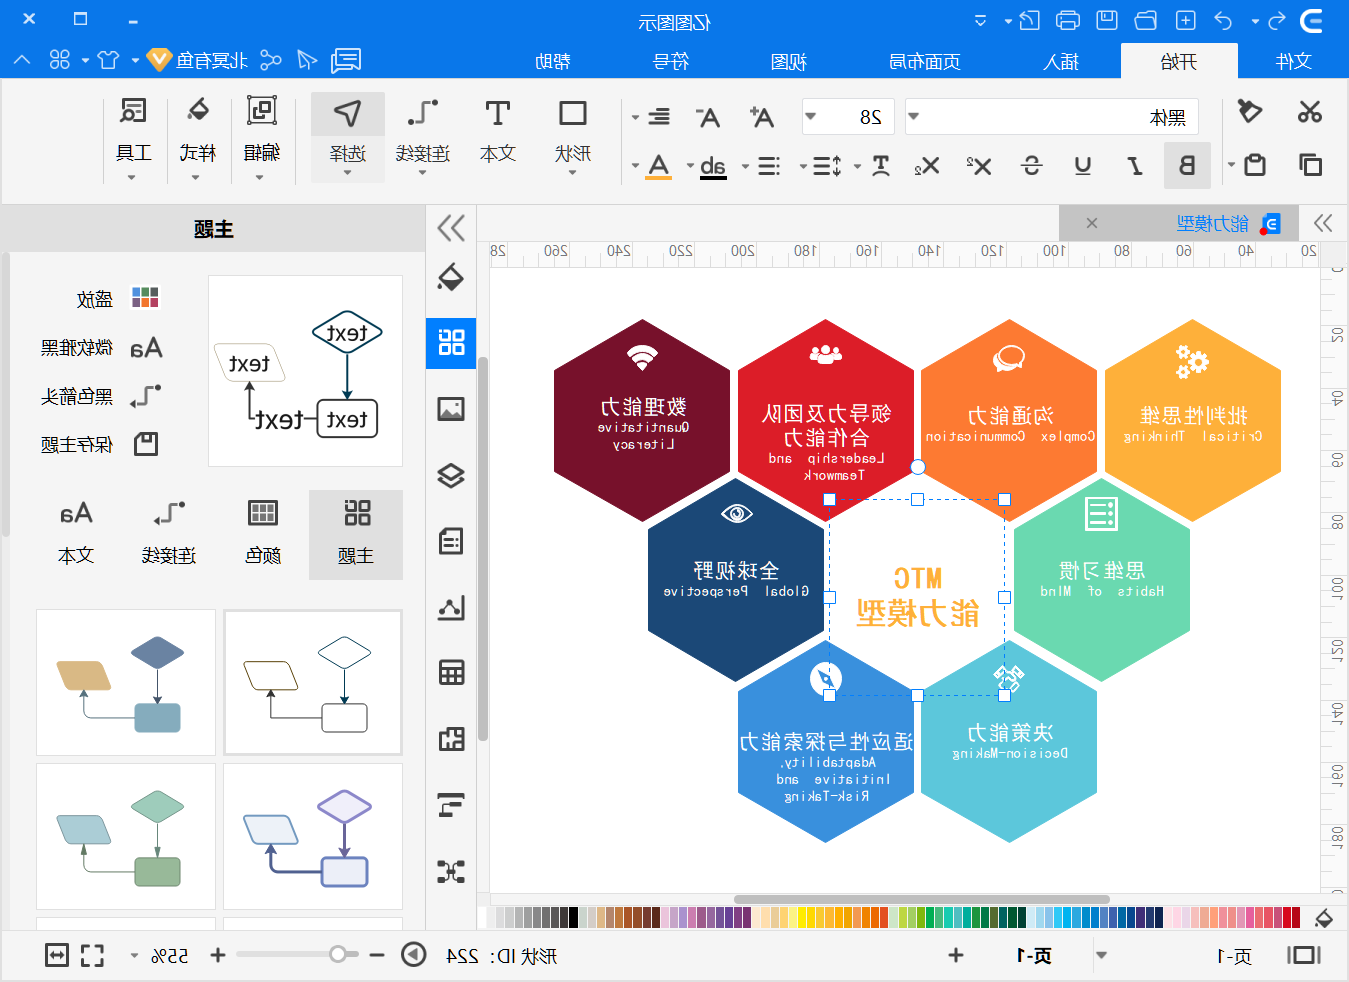1349x982 pixels.
Task: Click the canvas horizontal scrollbar
Action: point(921,899)
